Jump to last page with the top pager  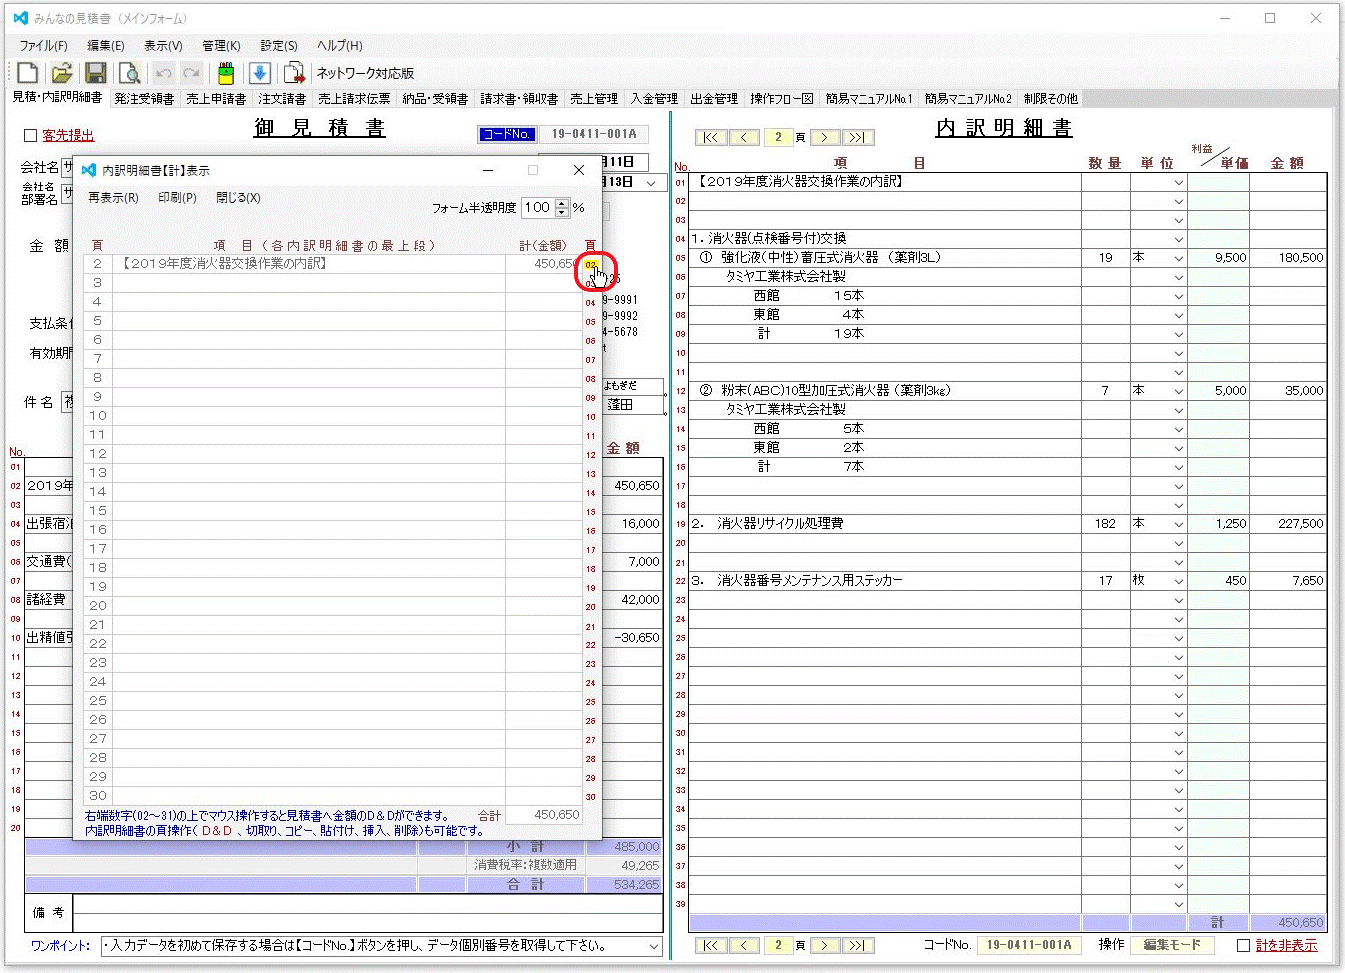coord(858,137)
